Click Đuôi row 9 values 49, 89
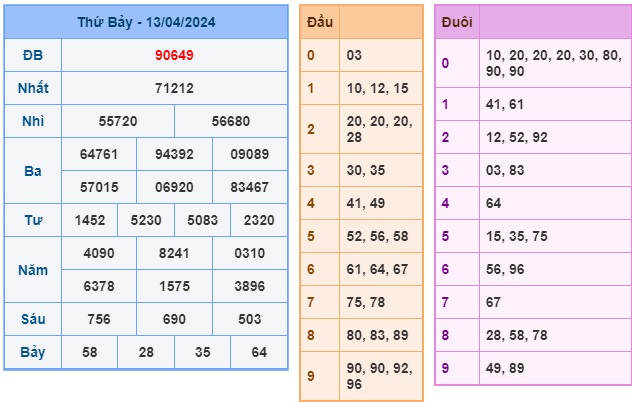Viewport: 632px width, 402px height. tap(507, 368)
